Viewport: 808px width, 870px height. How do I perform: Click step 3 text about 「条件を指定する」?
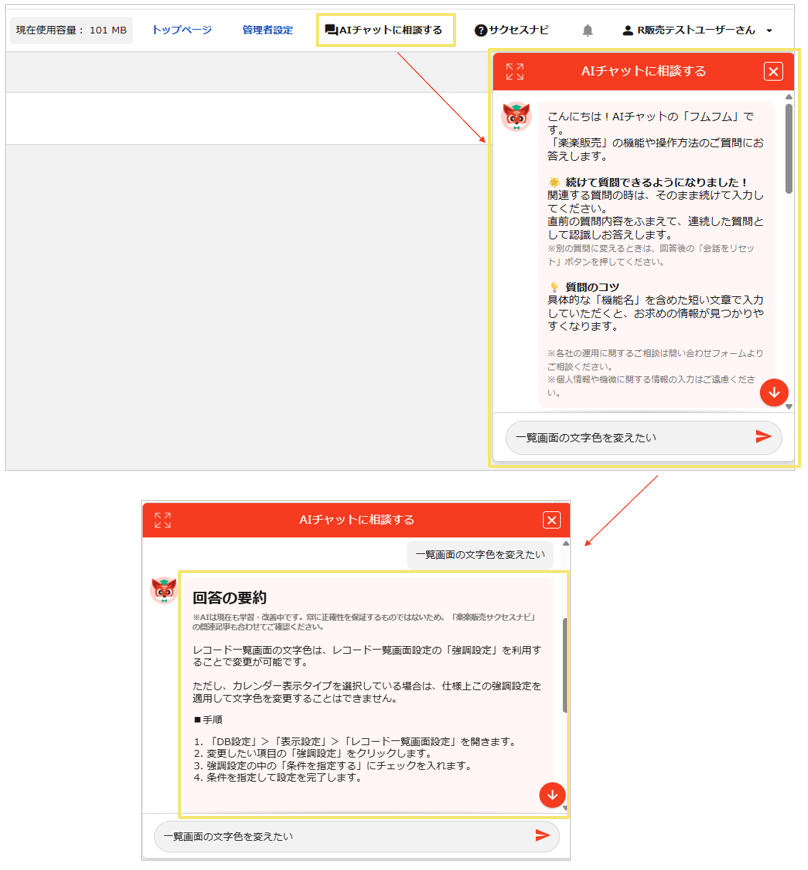[x=333, y=766]
